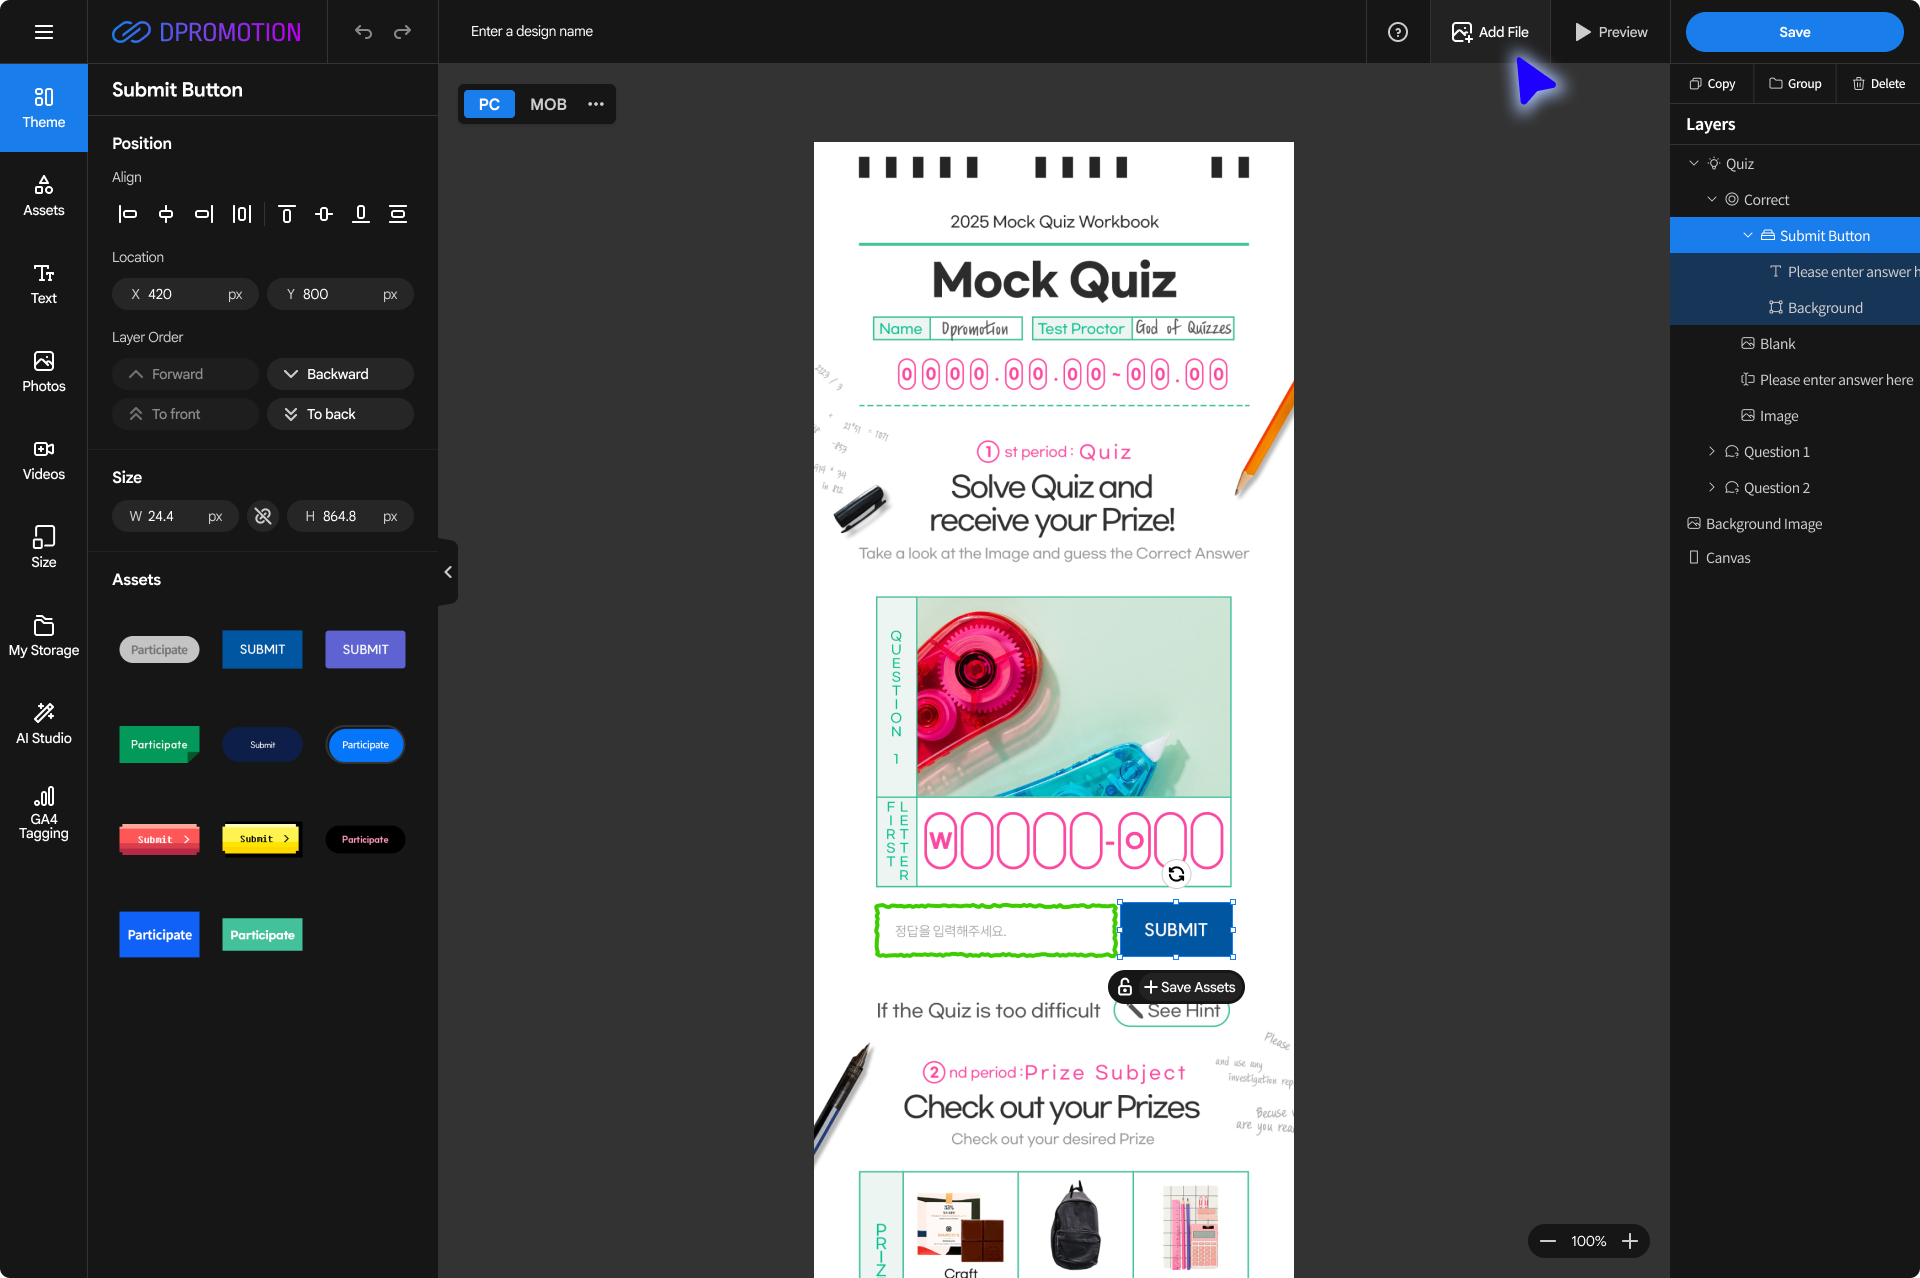Collapse the left properties panel

click(448, 572)
